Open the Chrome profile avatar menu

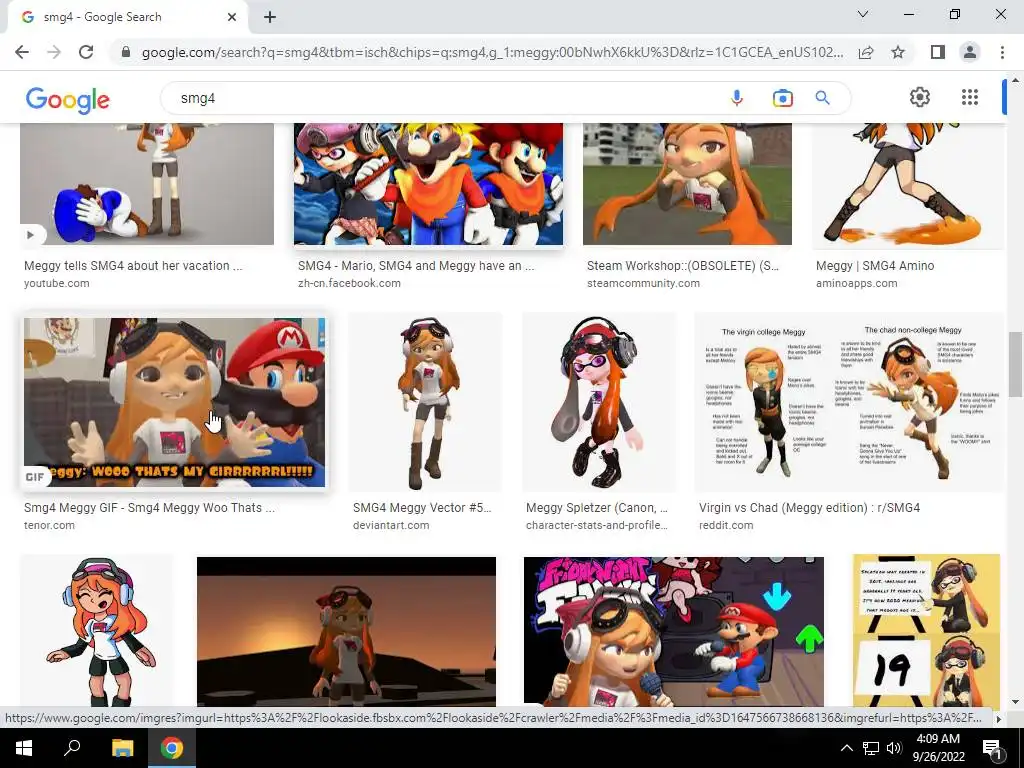[x=970, y=52]
